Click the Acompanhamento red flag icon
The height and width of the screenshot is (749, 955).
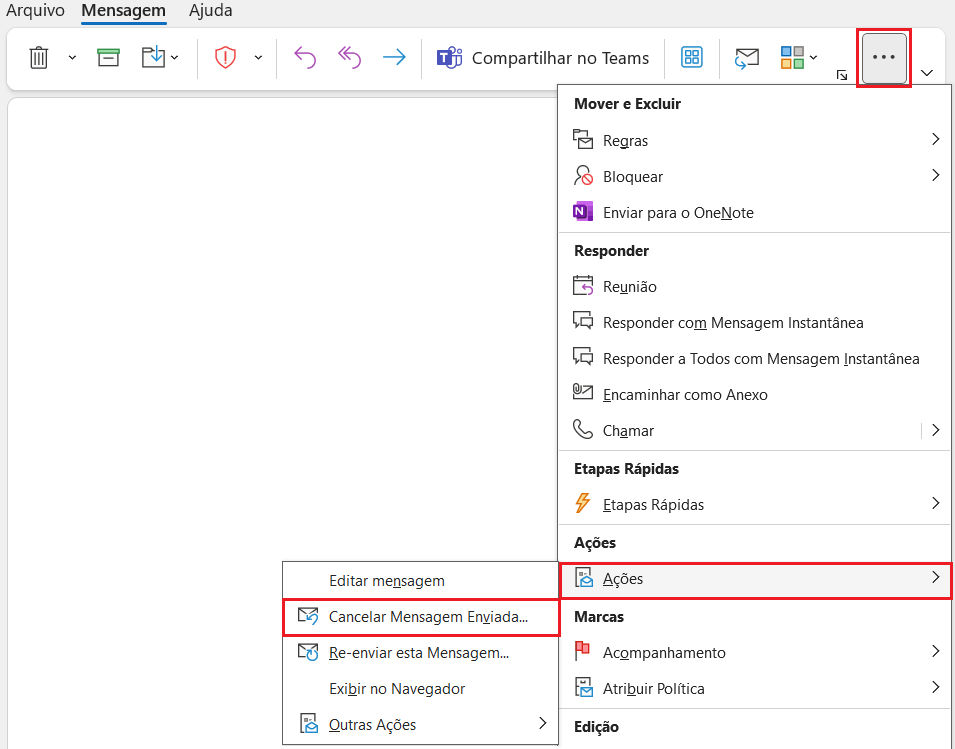tap(582, 651)
